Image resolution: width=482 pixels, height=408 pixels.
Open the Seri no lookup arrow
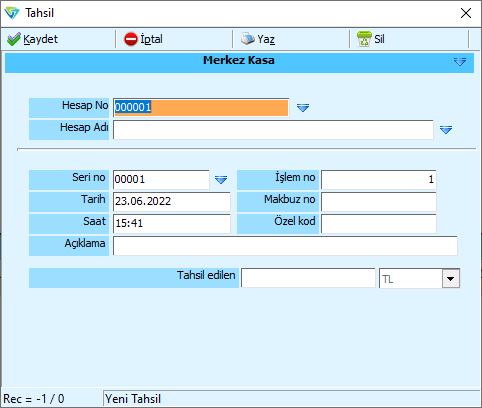coord(221,180)
